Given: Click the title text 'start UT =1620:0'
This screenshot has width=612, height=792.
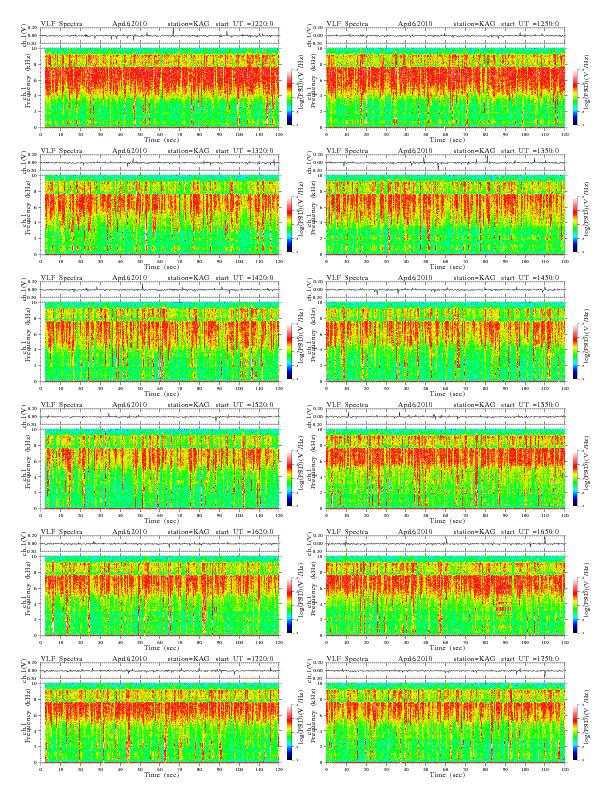Looking at the screenshot, I should click(x=245, y=531).
